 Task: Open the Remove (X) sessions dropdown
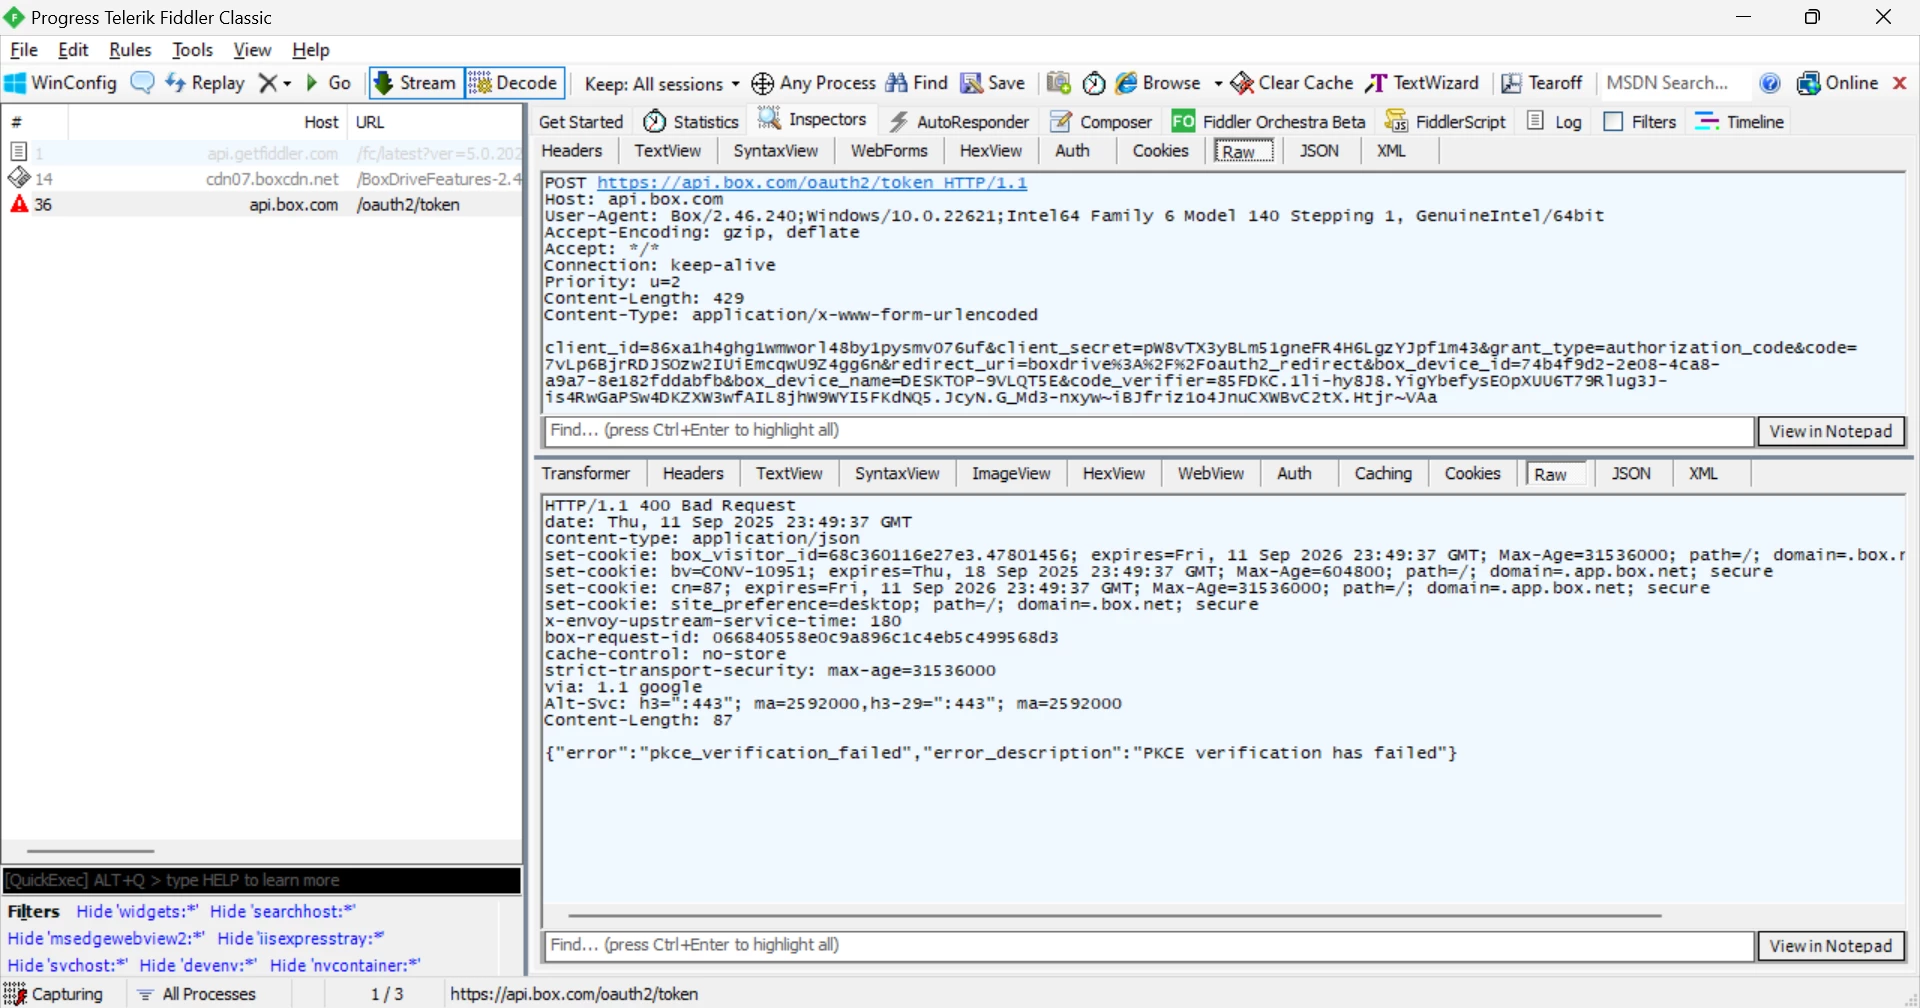[275, 83]
